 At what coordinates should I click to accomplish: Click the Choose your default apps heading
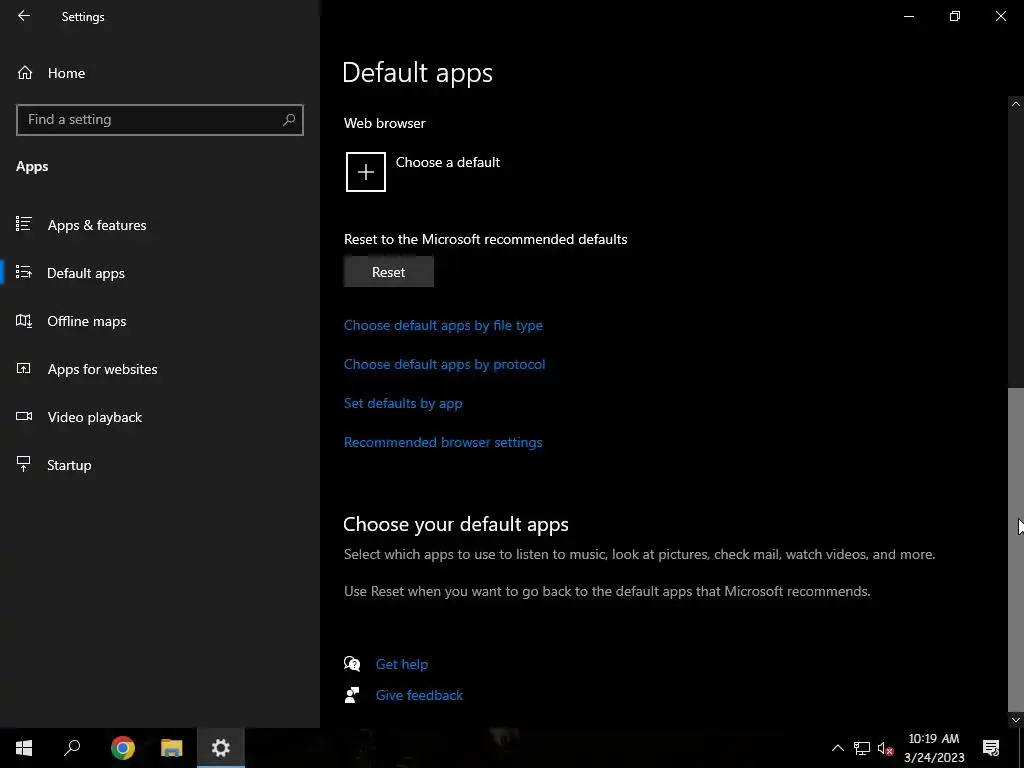coord(456,524)
